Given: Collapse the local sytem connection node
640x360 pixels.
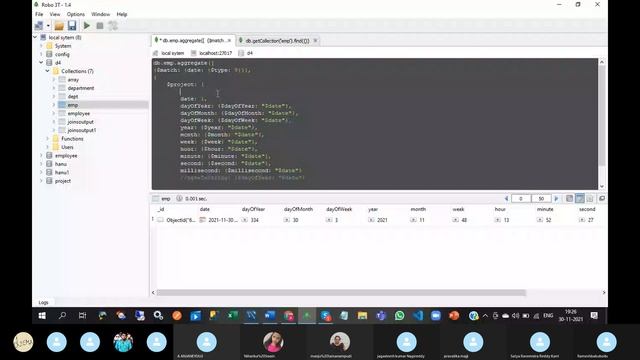Looking at the screenshot, I should (x=35, y=37).
